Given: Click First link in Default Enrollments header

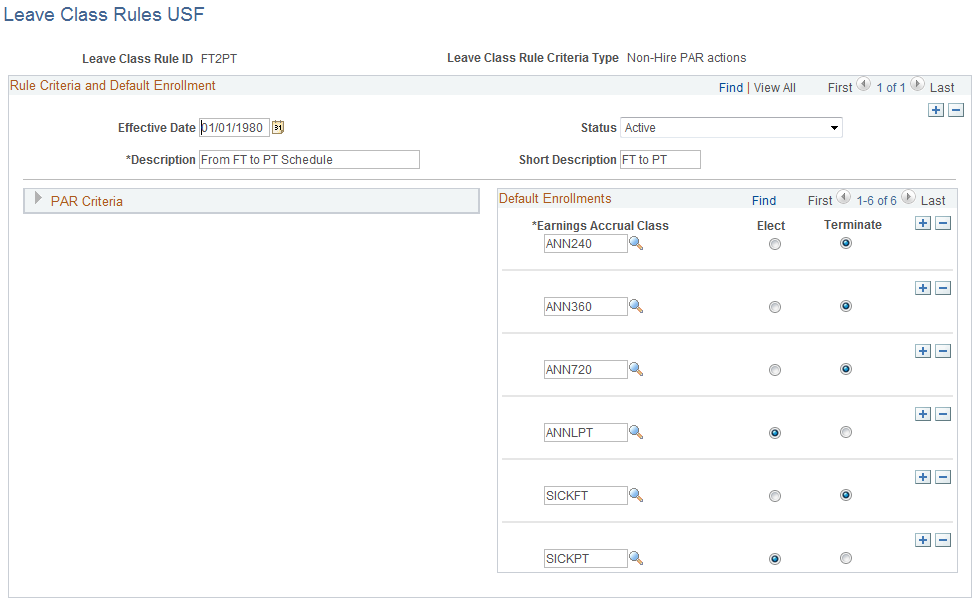Looking at the screenshot, I should [820, 201].
